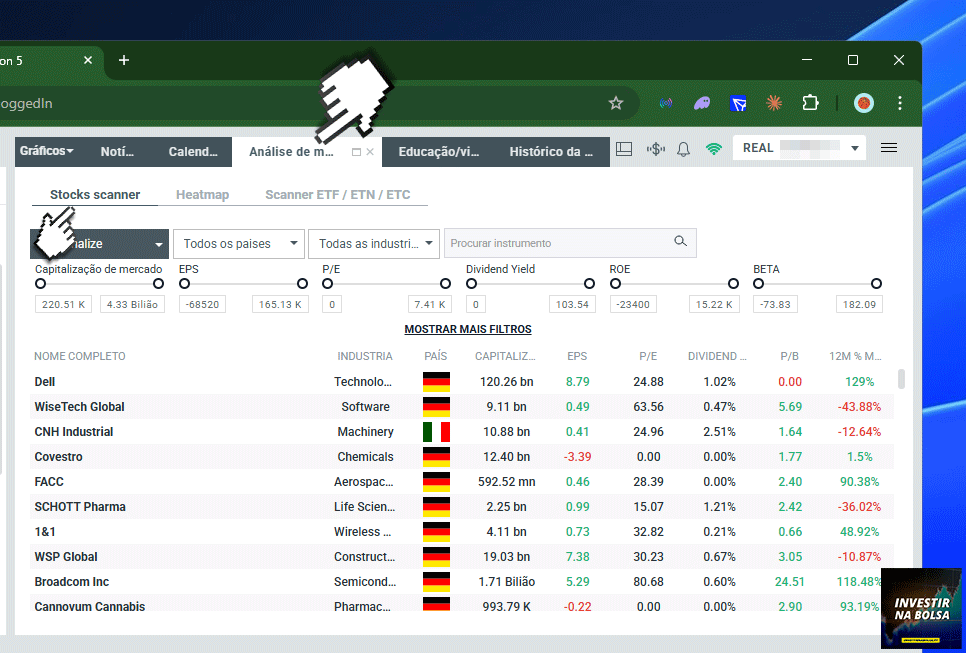Grab the left P/E slider handle

tap(328, 283)
